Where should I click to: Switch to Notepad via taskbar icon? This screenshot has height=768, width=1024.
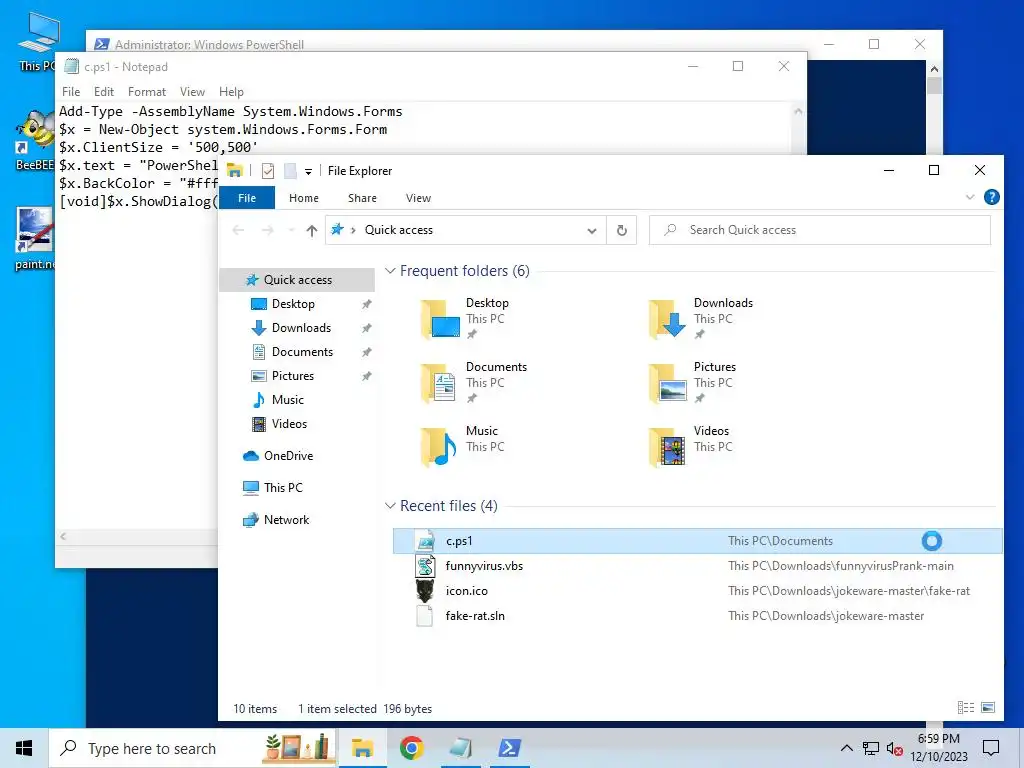460,748
